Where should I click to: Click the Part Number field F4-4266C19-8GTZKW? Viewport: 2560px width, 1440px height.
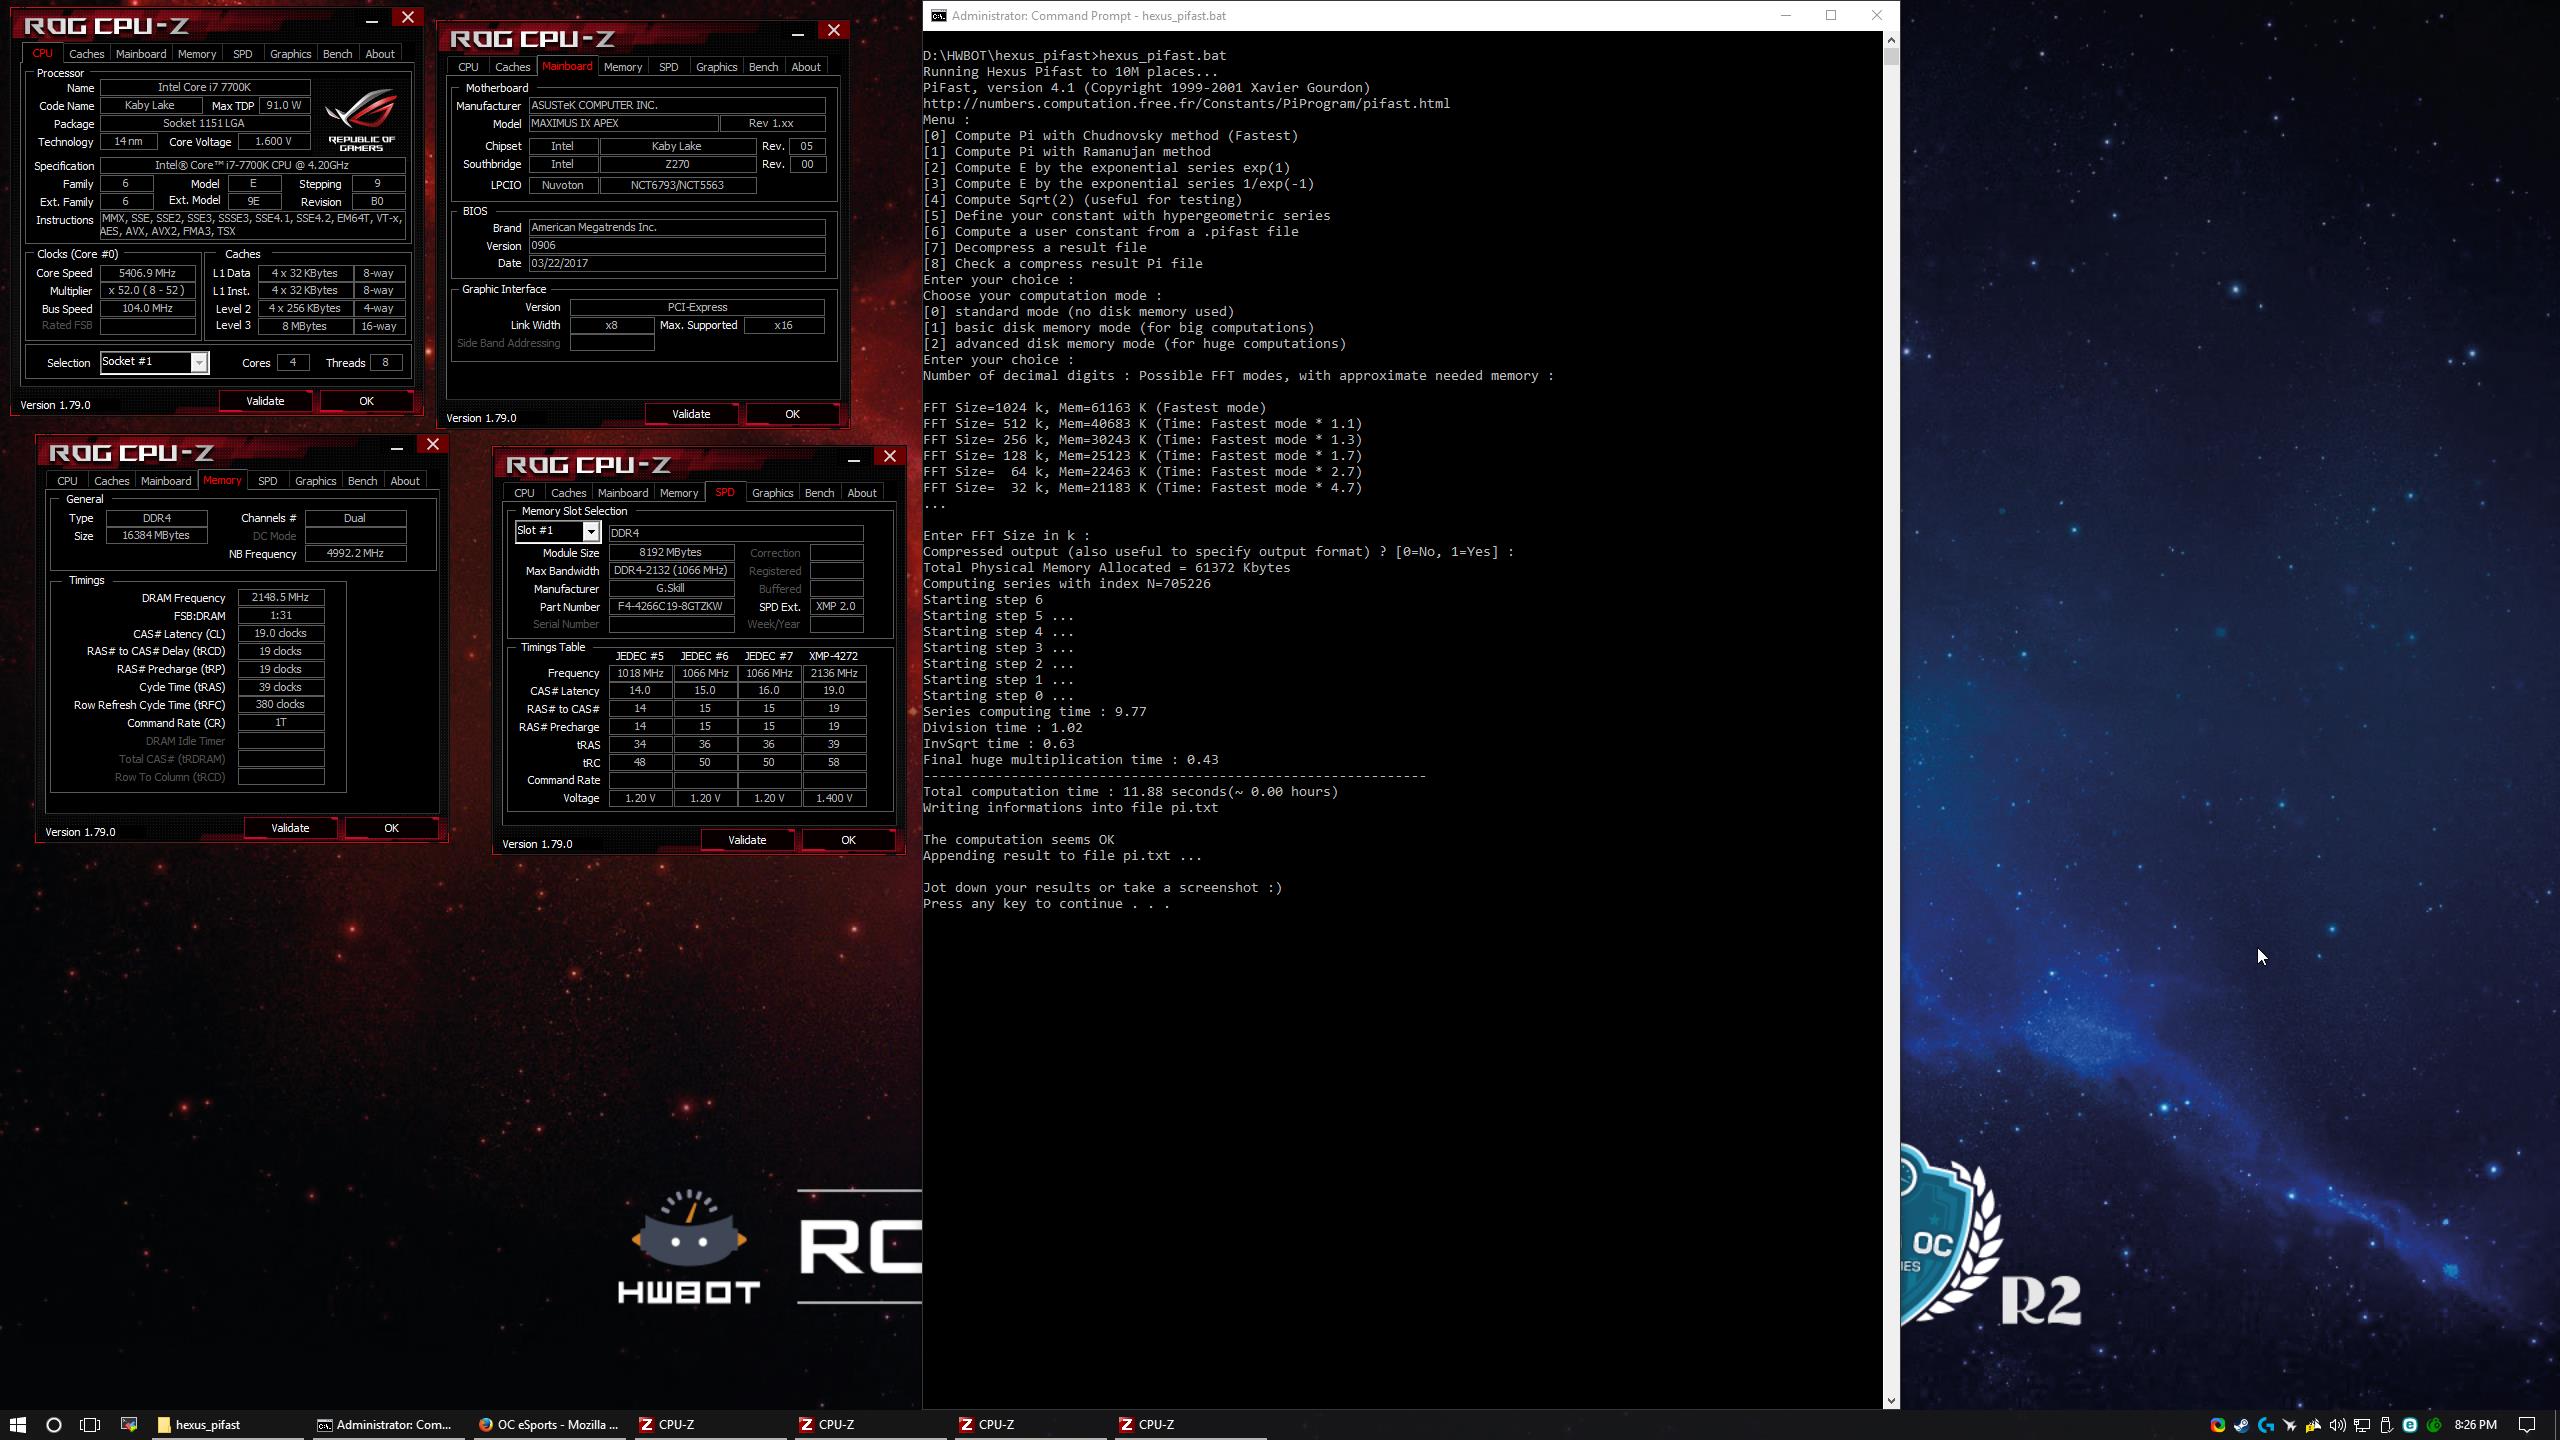click(671, 606)
